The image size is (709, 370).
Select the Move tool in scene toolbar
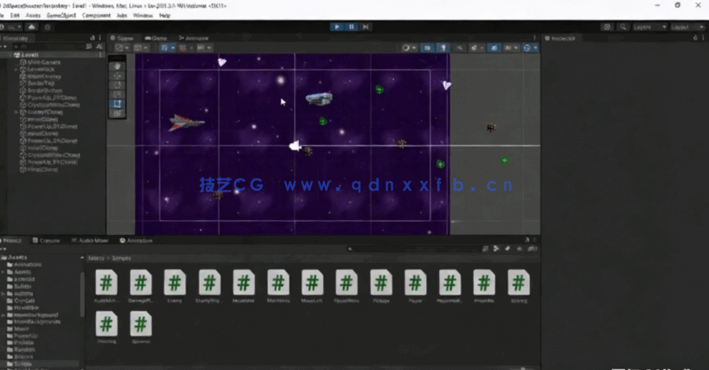coord(117,76)
